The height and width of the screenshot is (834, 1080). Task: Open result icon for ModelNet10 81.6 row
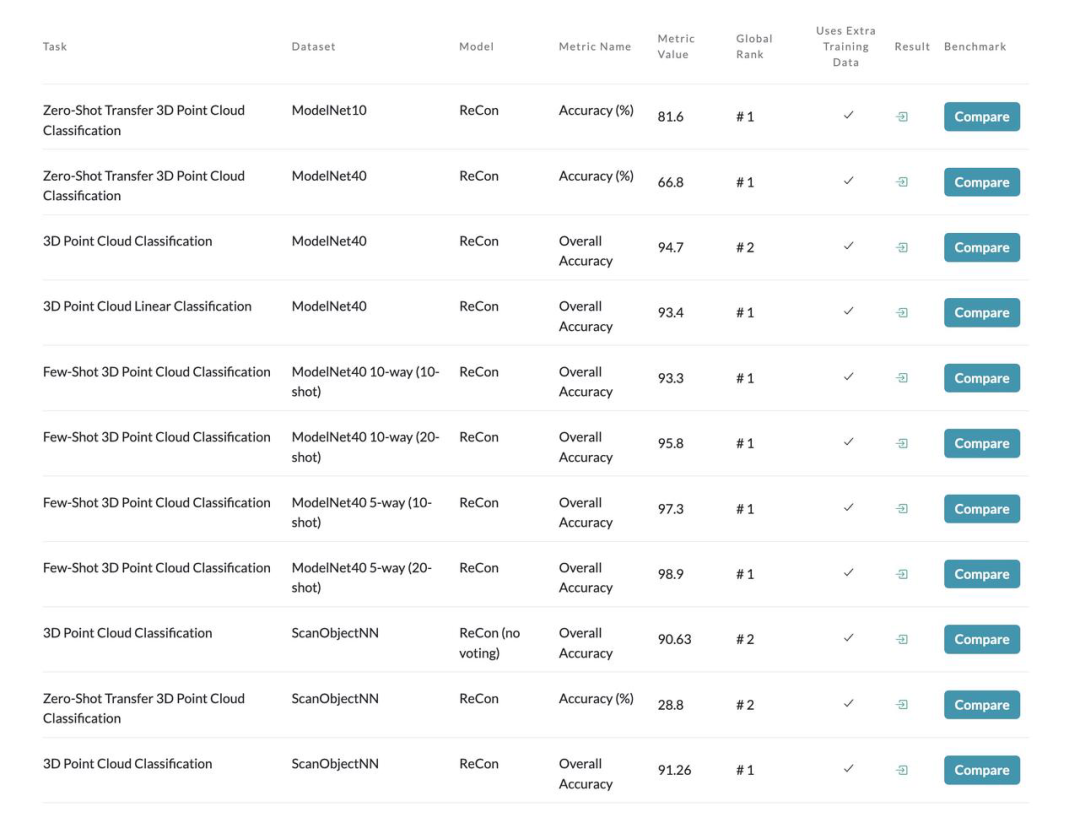pos(901,116)
